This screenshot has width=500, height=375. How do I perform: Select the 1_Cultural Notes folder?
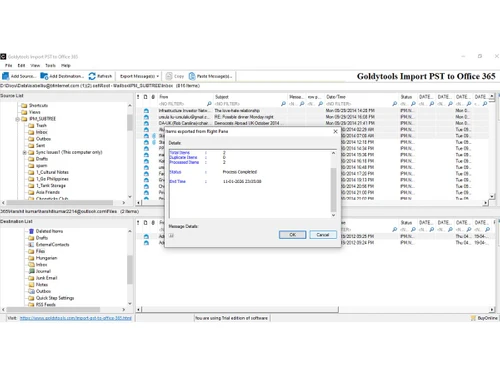click(x=52, y=172)
